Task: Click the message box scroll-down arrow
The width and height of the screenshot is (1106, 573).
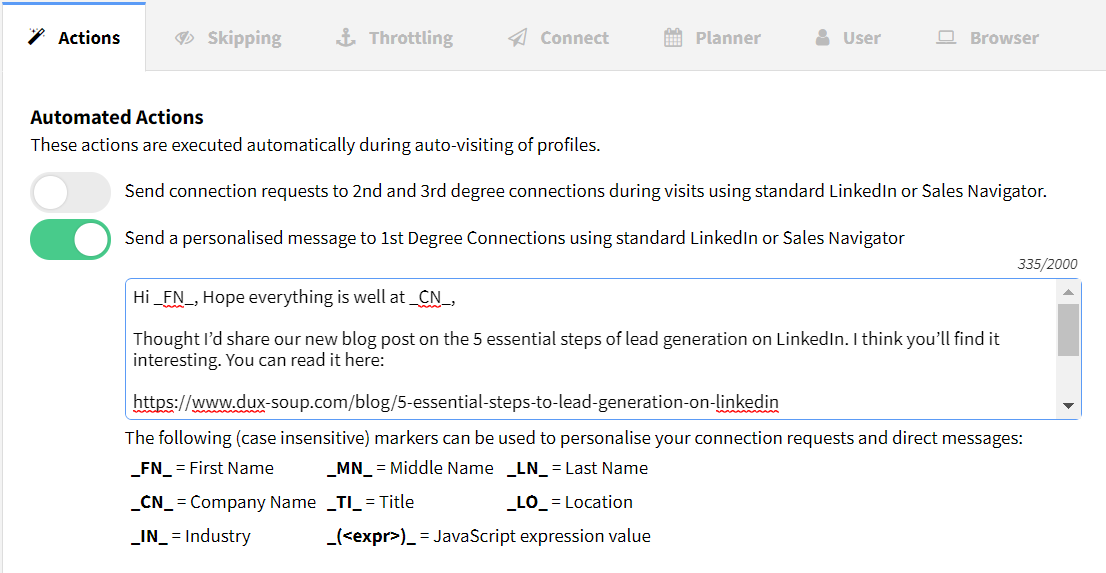Action: (1068, 406)
